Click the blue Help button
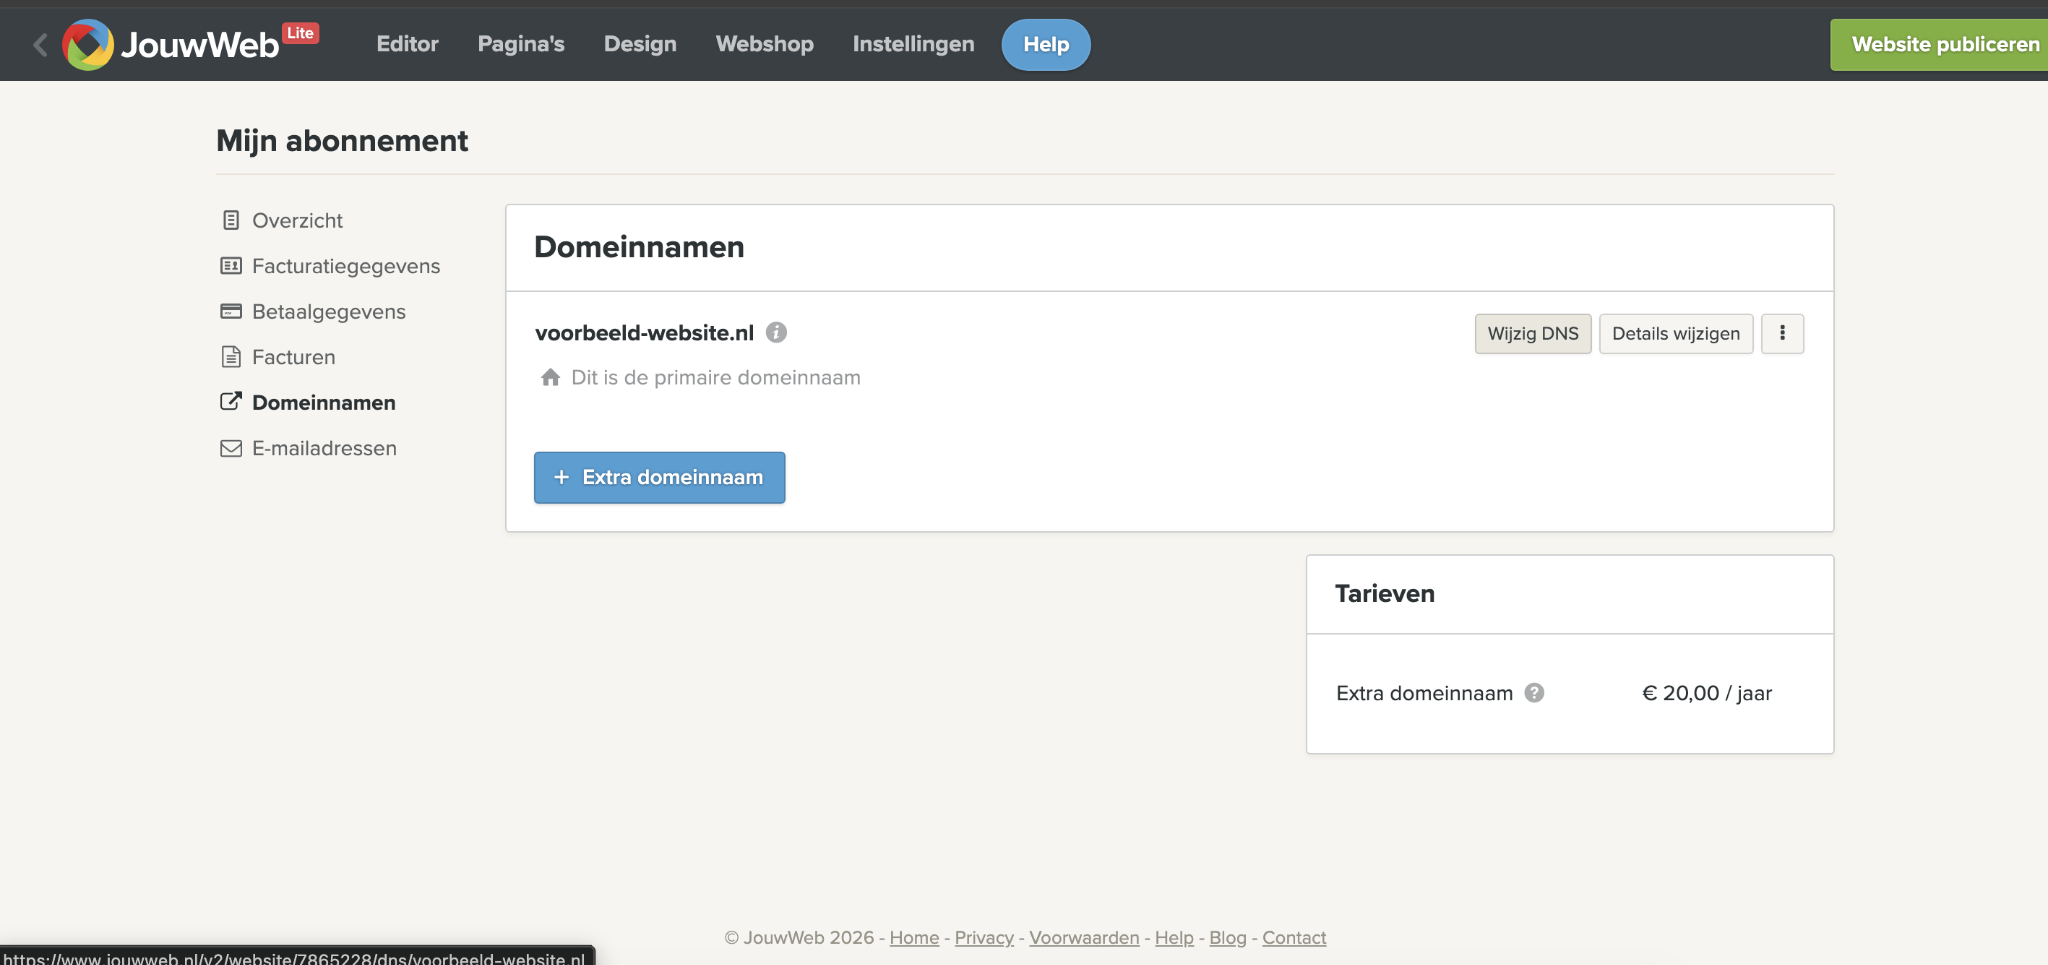 pyautogui.click(x=1046, y=45)
